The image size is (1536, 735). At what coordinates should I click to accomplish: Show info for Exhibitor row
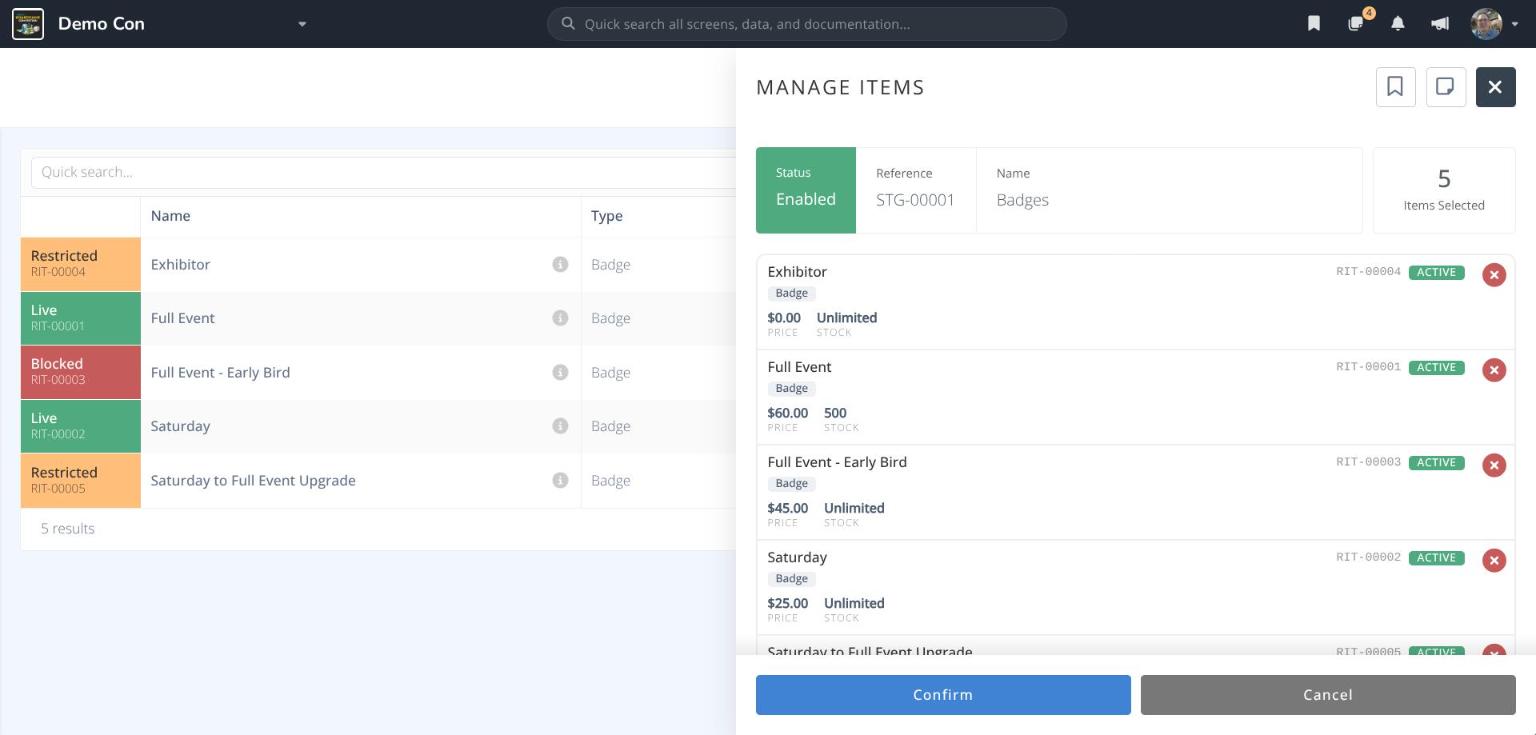click(x=560, y=264)
